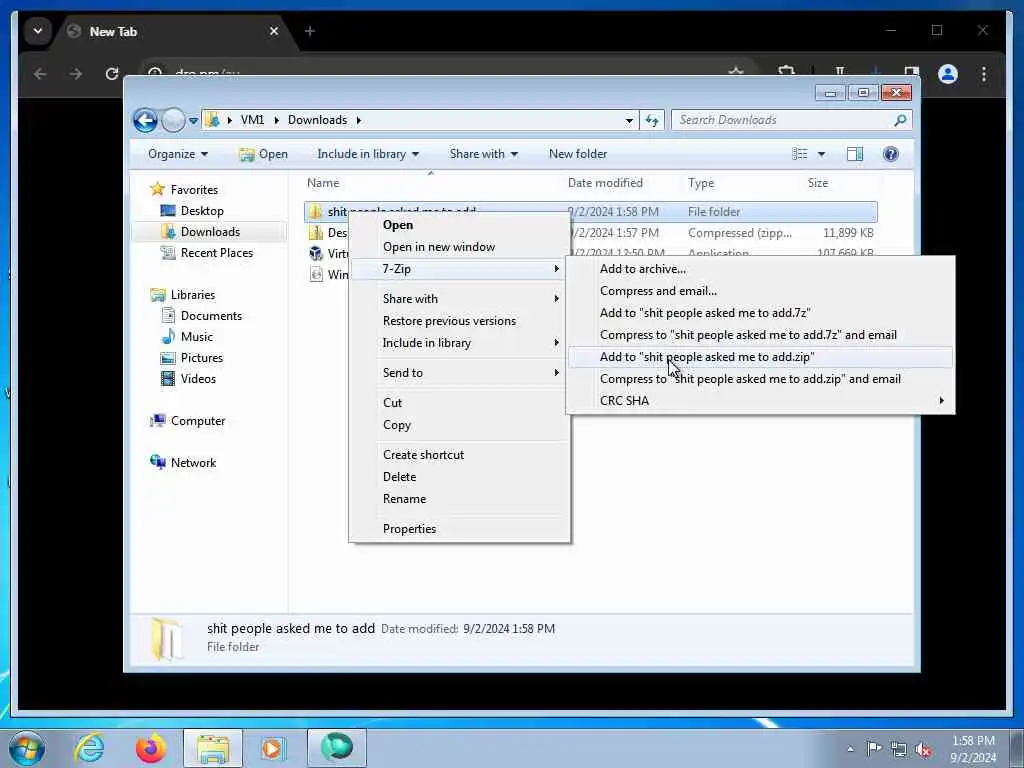This screenshot has width=1024, height=768.
Task: Sort by the Size column header
Action: click(818, 184)
